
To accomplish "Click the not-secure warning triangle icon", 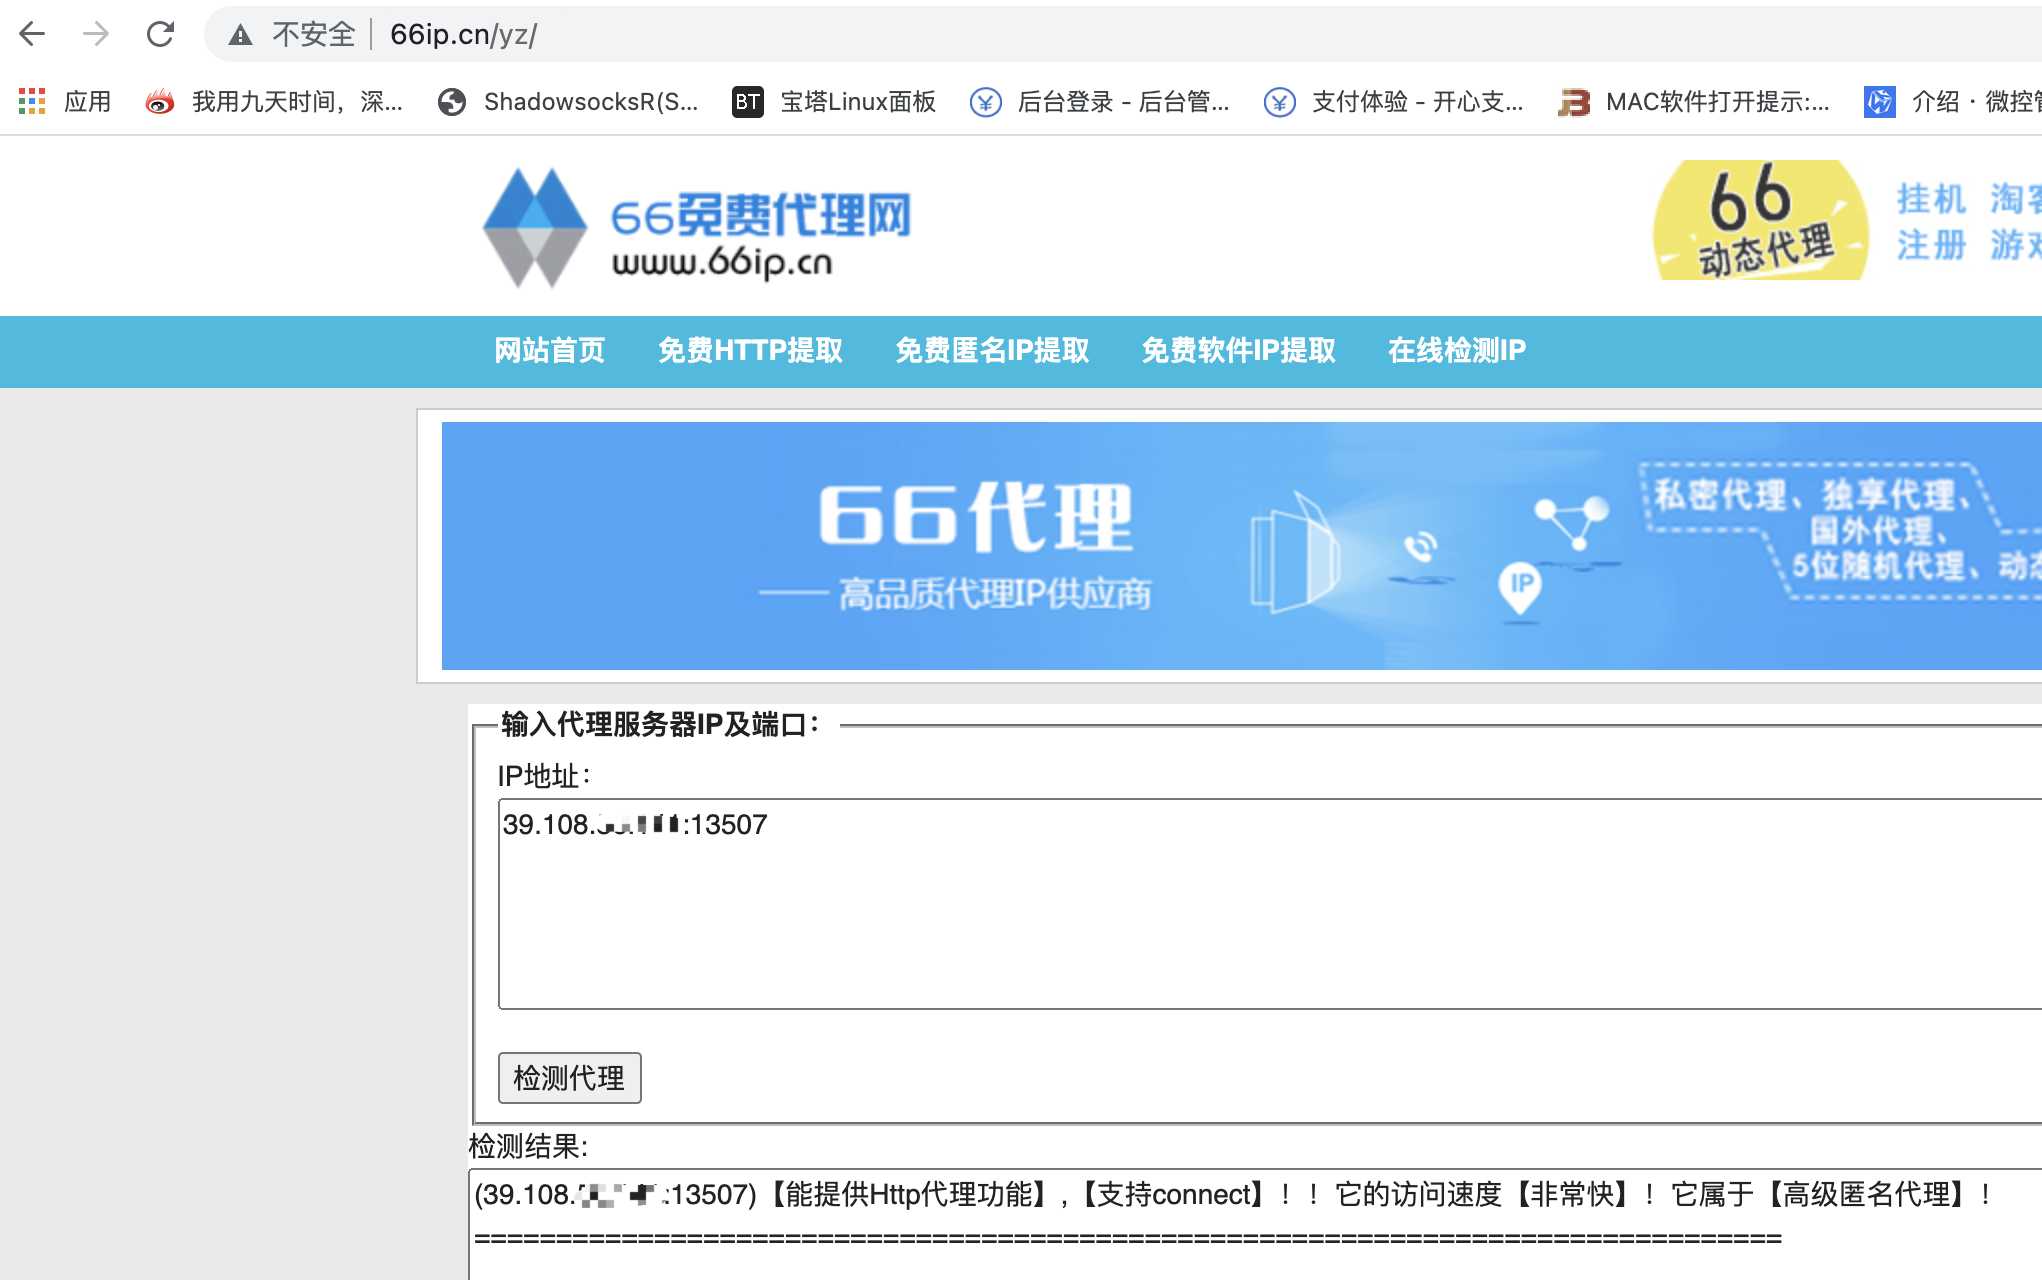I will point(240,35).
